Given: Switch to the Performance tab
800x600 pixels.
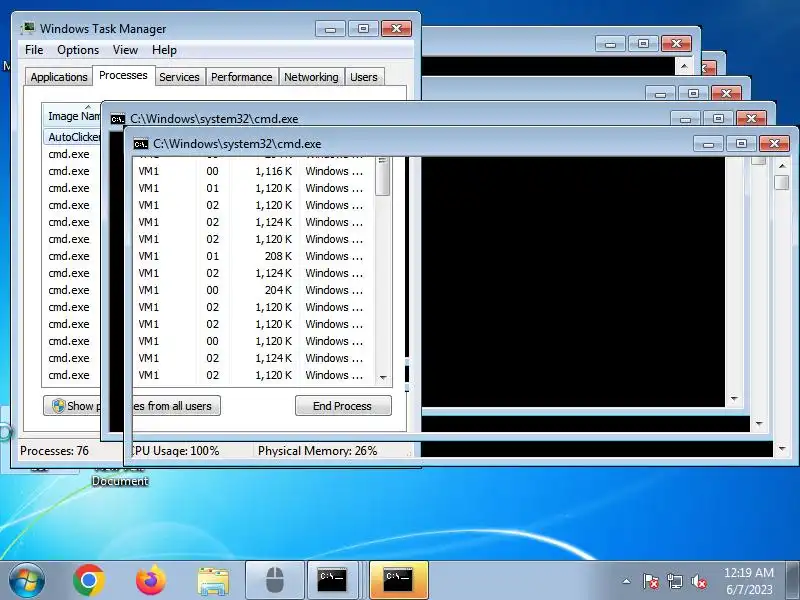Looking at the screenshot, I should point(242,77).
